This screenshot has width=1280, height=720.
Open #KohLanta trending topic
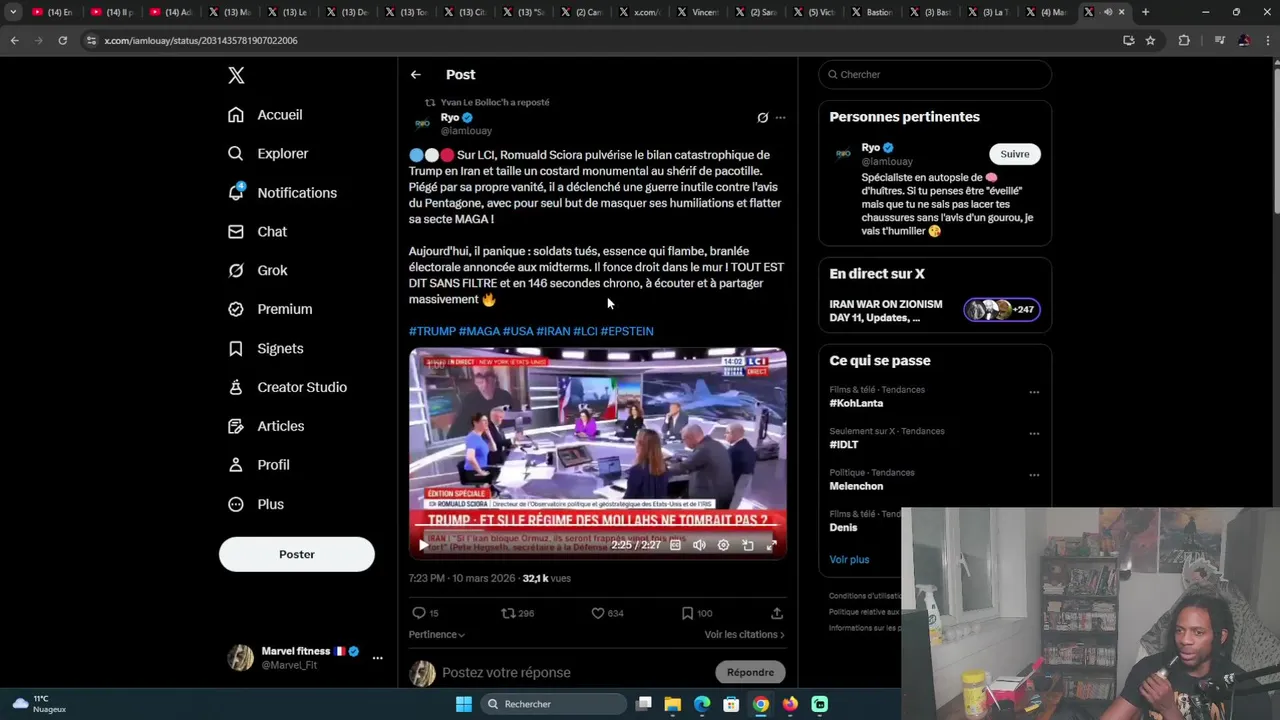tap(856, 403)
